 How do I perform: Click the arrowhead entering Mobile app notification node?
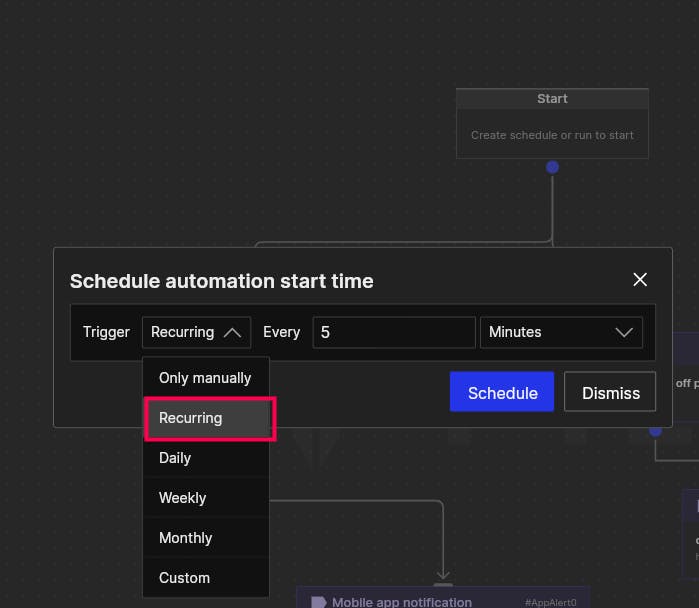[x=443, y=574]
